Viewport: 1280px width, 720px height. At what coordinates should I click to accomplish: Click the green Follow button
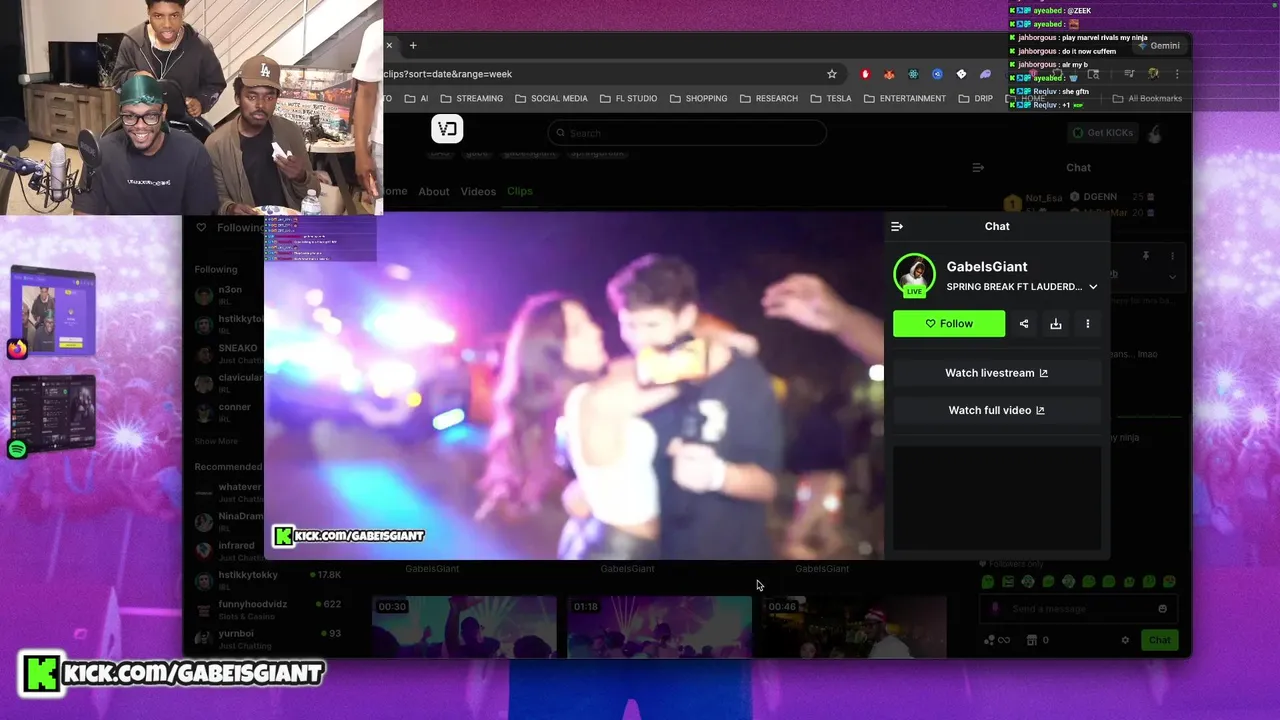tap(949, 324)
